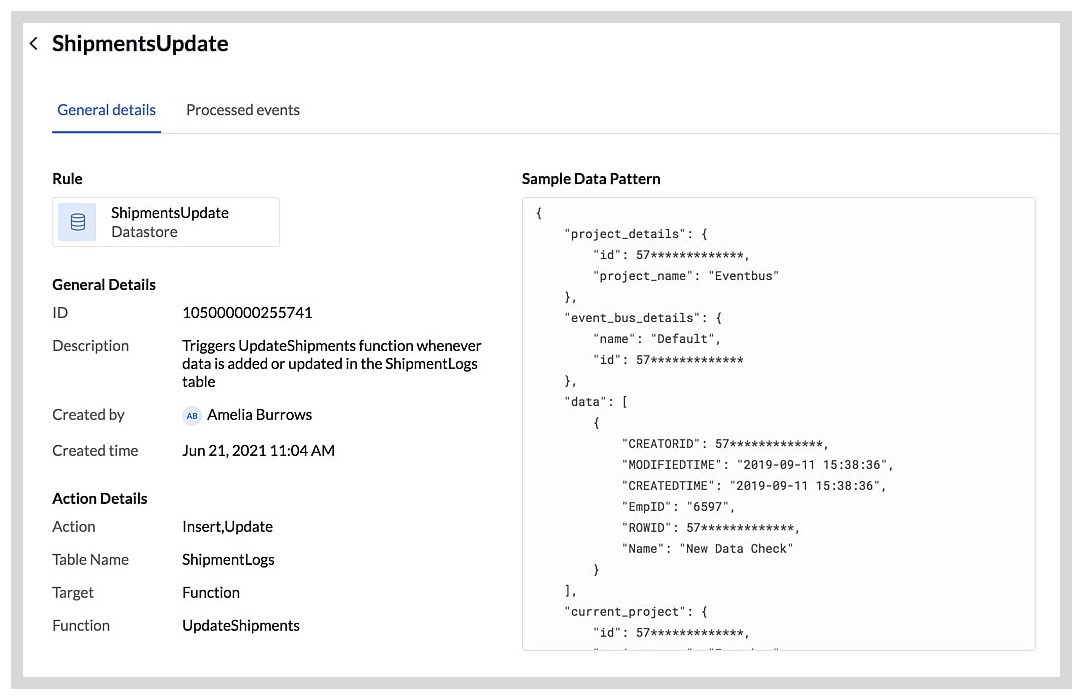Click the UpdateShipments function value
Image resolution: width=1083 pixels, height=700 pixels.
click(x=241, y=625)
